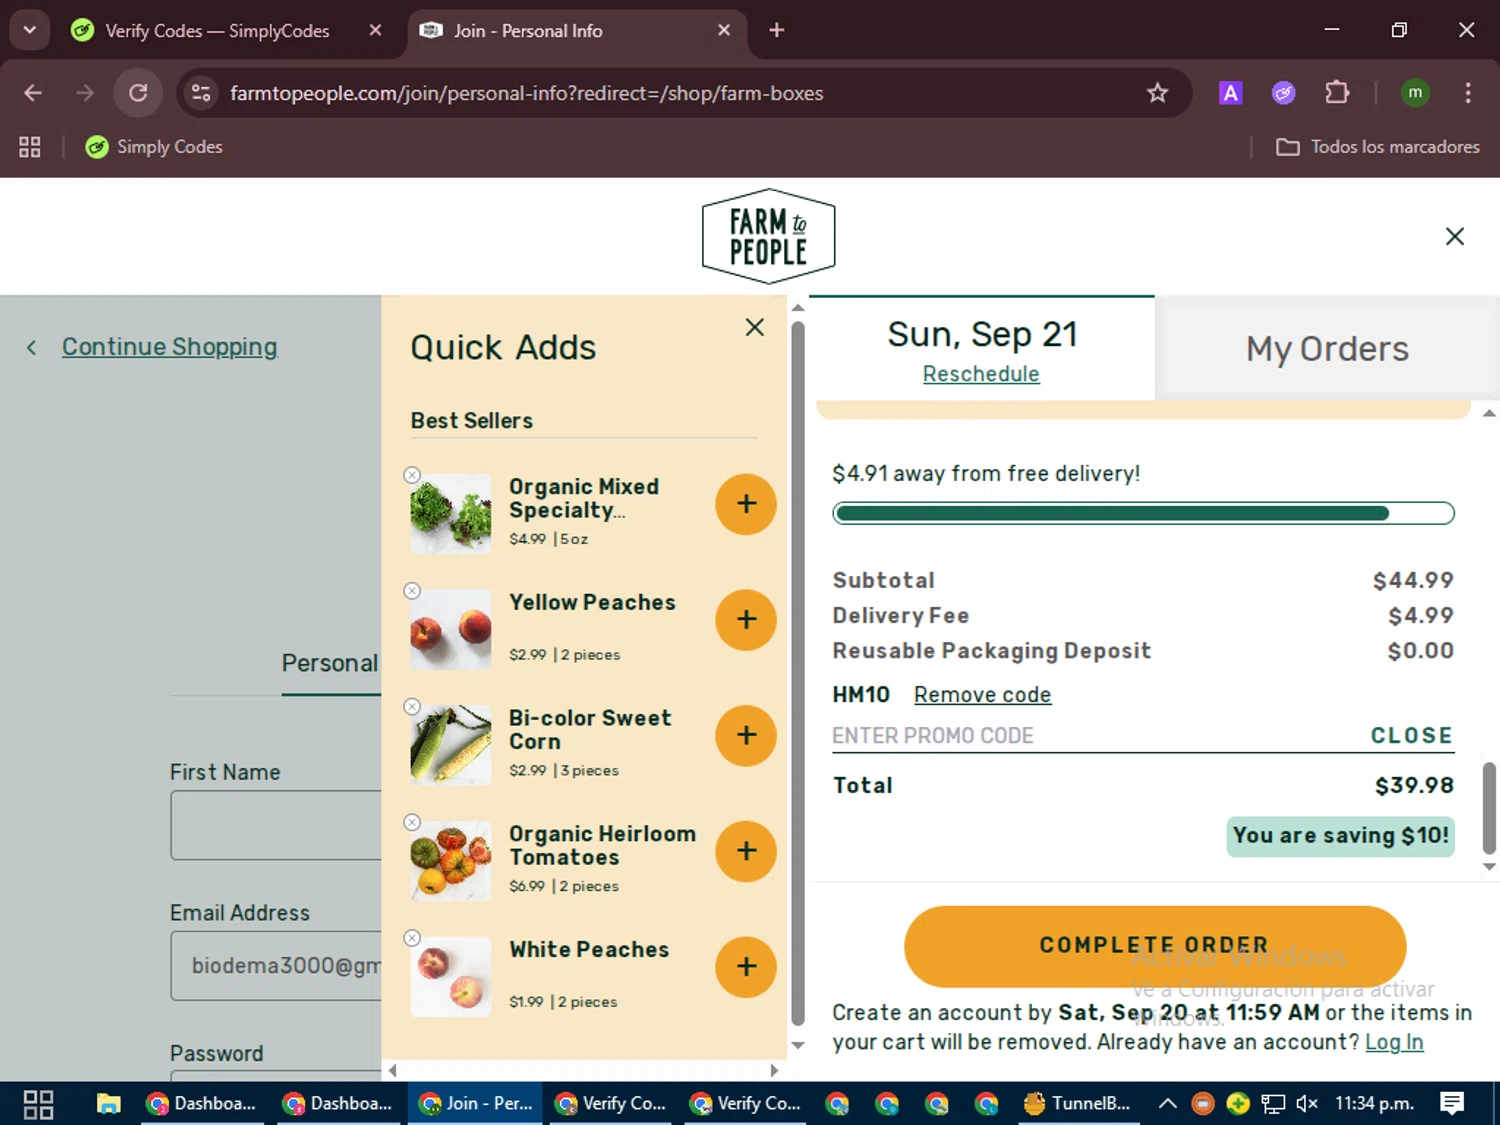Add Organic Mixed Specialty to cart
Screen dimensions: 1500x1125
tap(746, 504)
